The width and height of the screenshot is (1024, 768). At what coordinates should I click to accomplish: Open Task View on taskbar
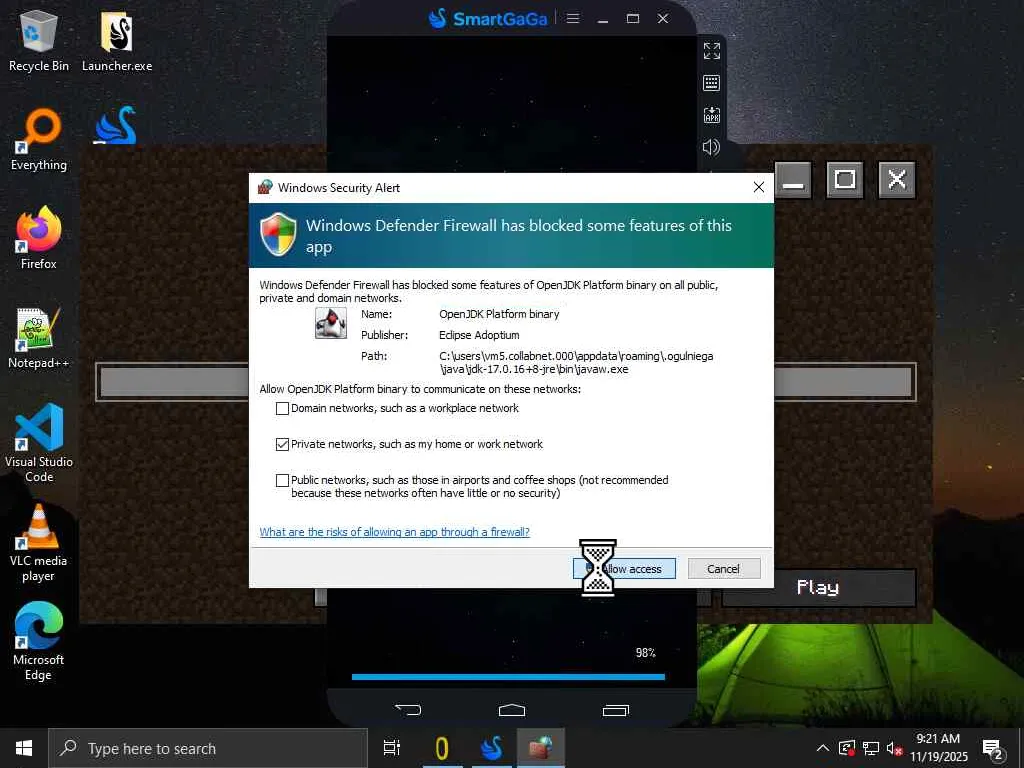click(392, 748)
